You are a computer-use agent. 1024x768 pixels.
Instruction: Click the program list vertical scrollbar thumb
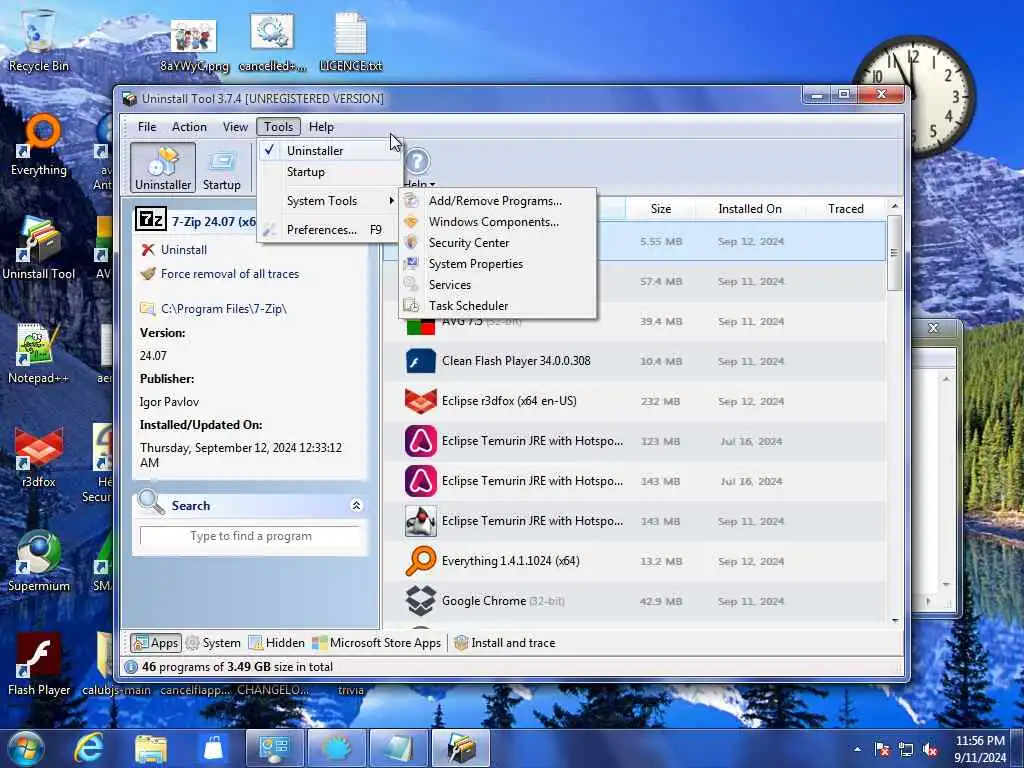894,252
